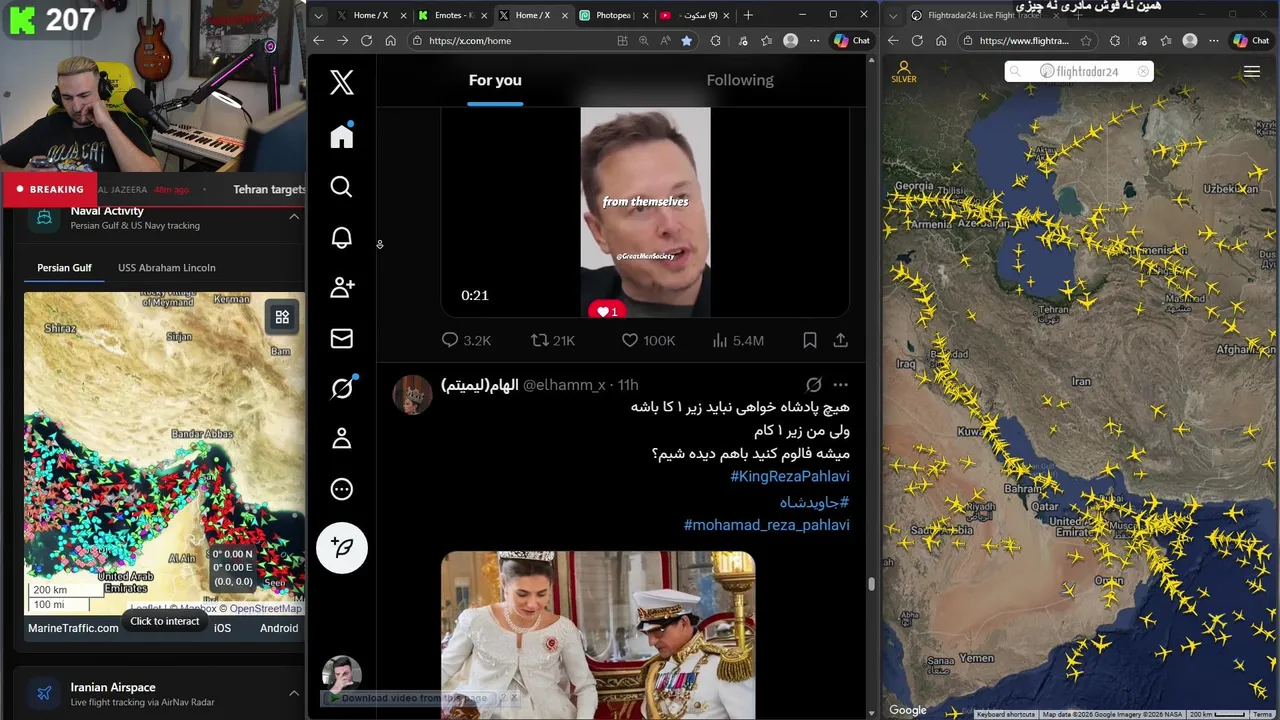1280x720 pixels.
Task: Open map layers button on MarineTraffic map
Action: [x=282, y=317]
